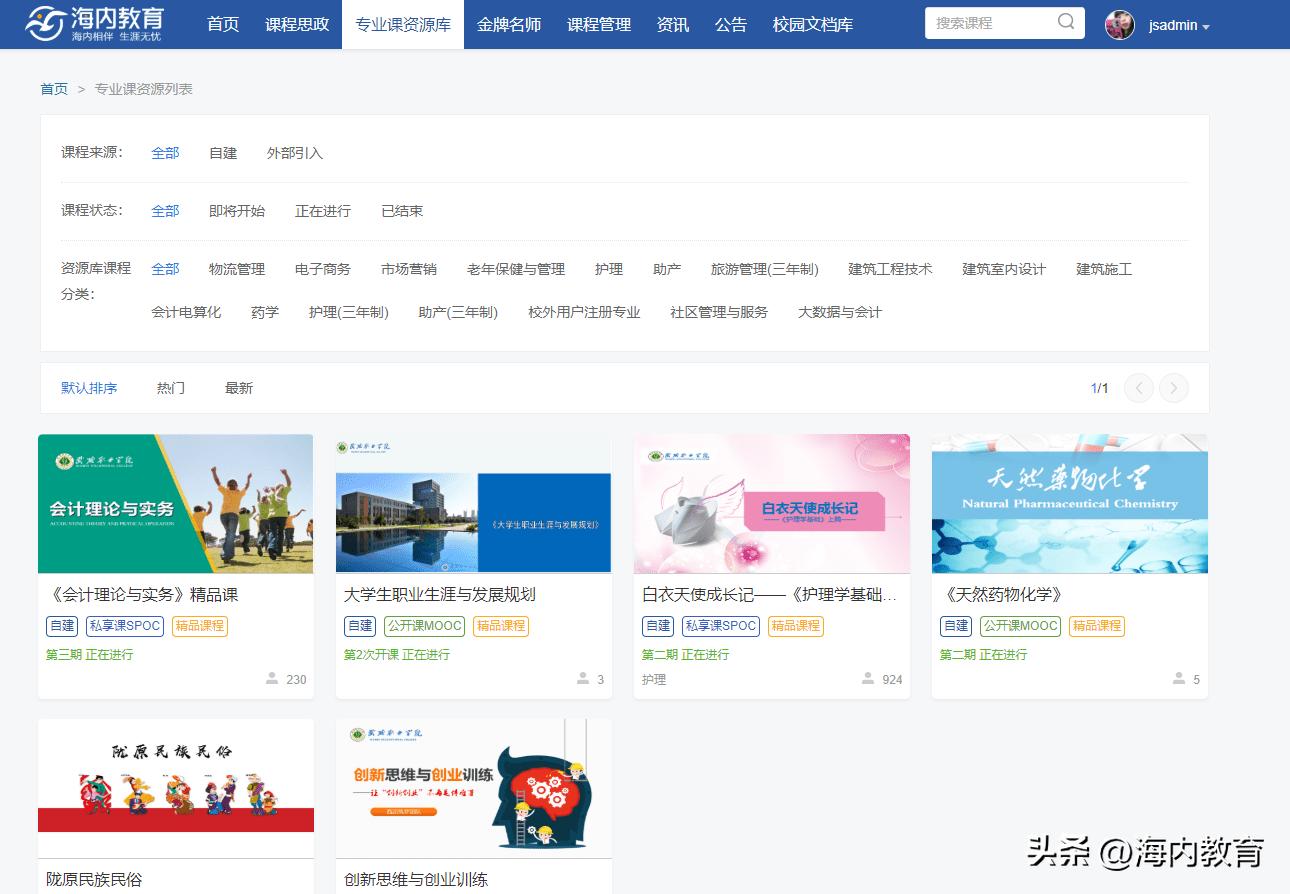Open the jsadmin user avatar
The height and width of the screenshot is (894, 1290).
pyautogui.click(x=1120, y=25)
